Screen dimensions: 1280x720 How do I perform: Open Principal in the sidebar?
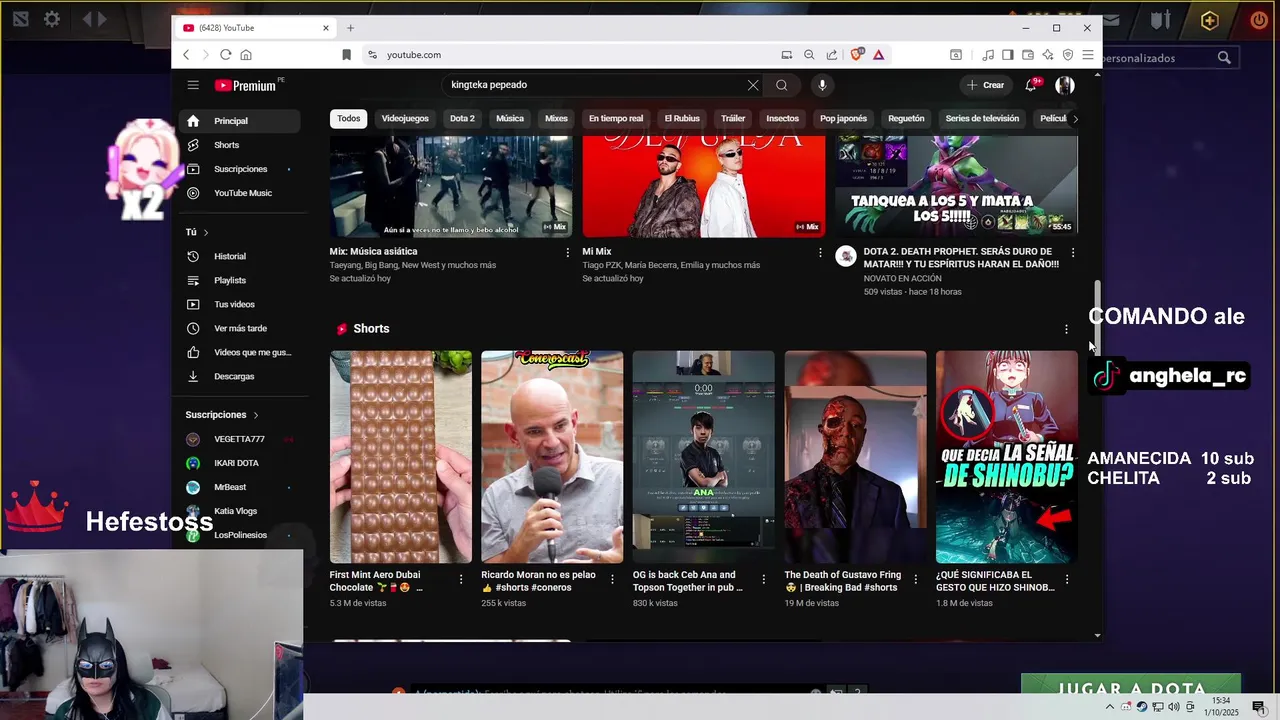[240, 121]
